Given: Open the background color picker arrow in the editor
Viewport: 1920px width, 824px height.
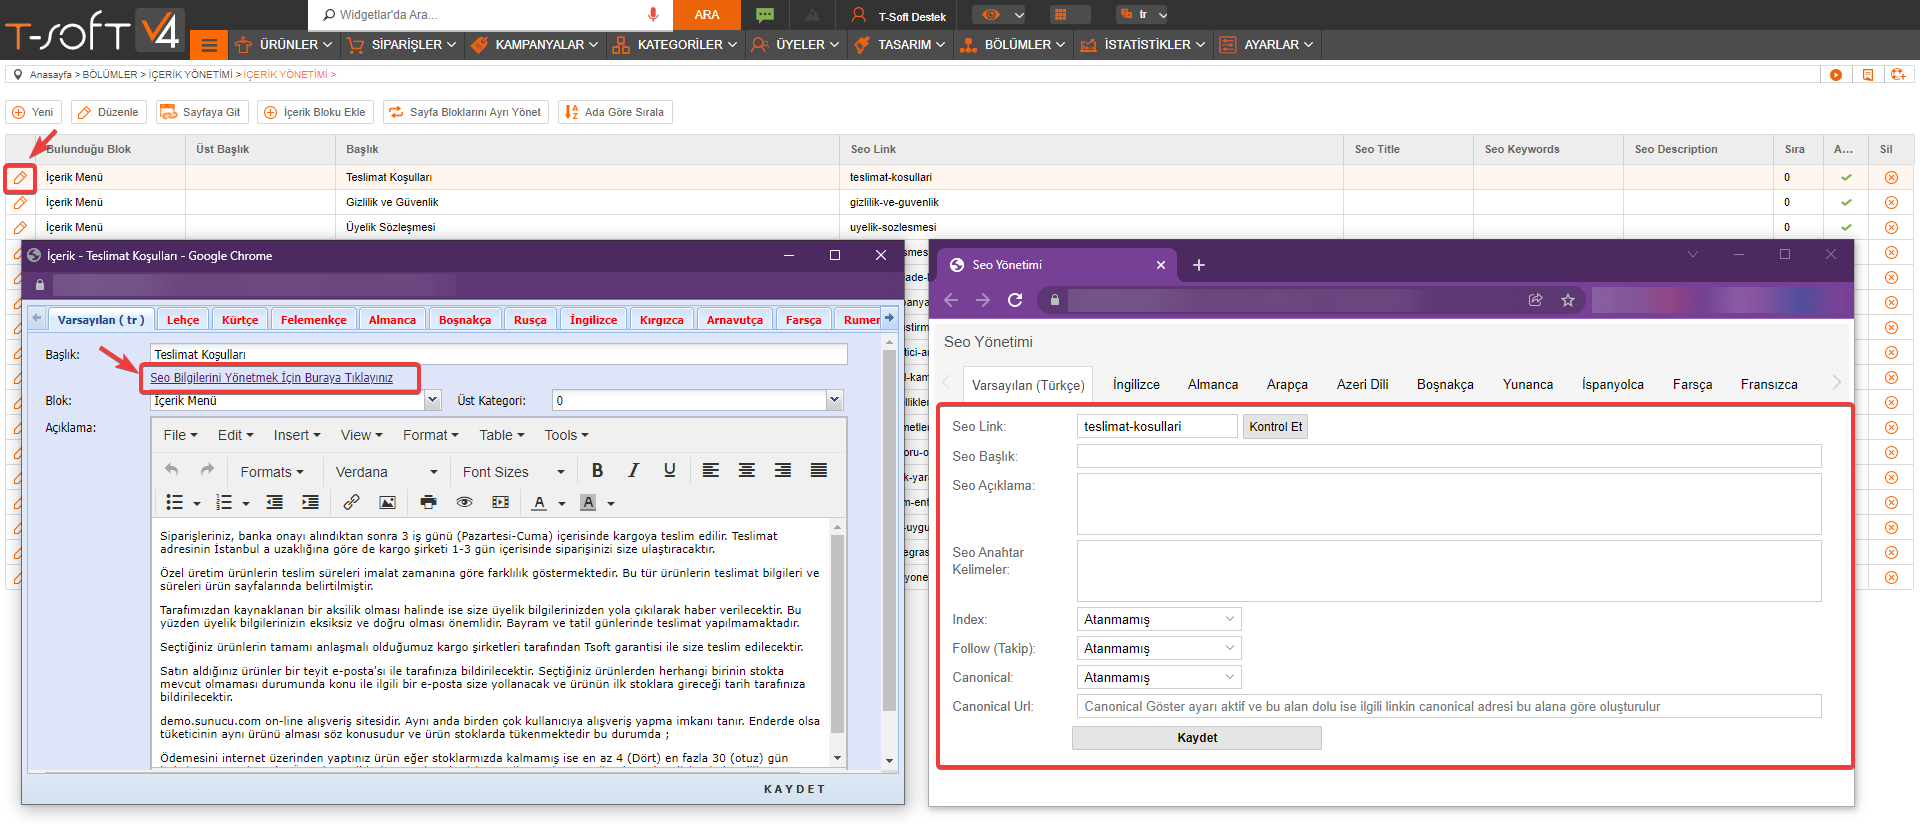Looking at the screenshot, I should (611, 503).
